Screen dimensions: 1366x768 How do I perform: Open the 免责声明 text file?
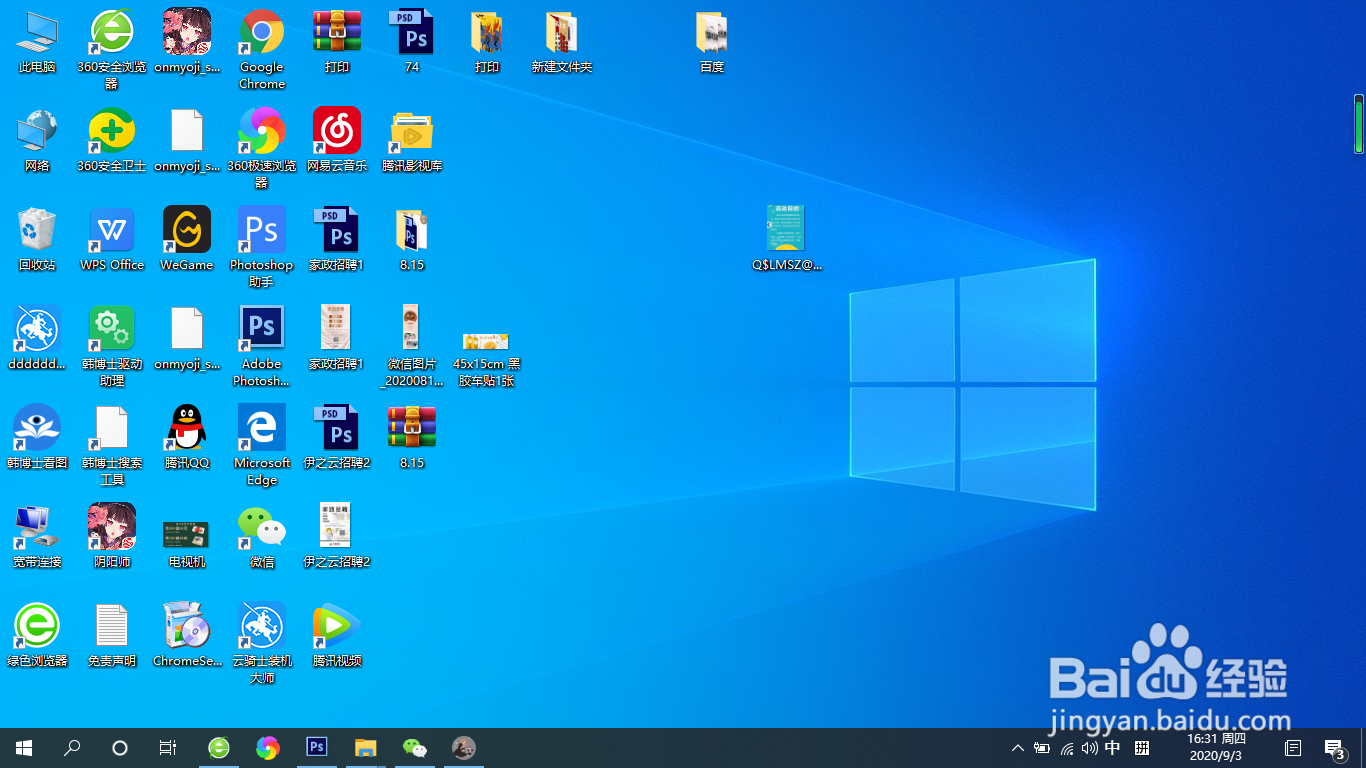click(112, 636)
